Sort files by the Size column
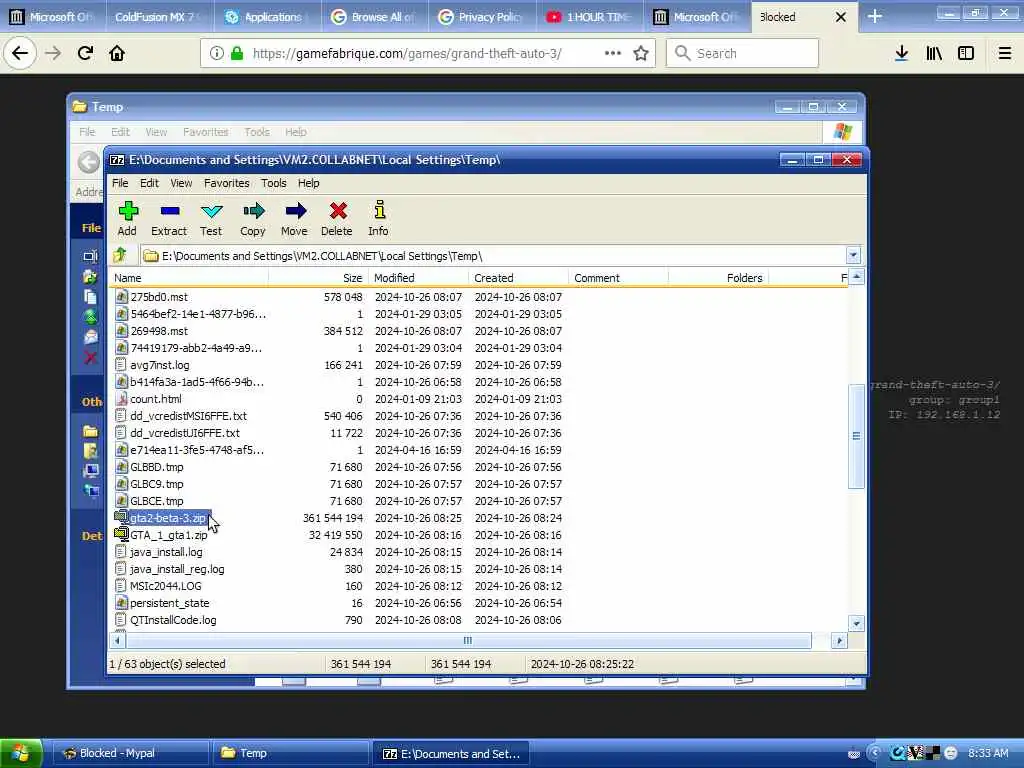Screen dimensions: 1024x768 (x=319, y=278)
